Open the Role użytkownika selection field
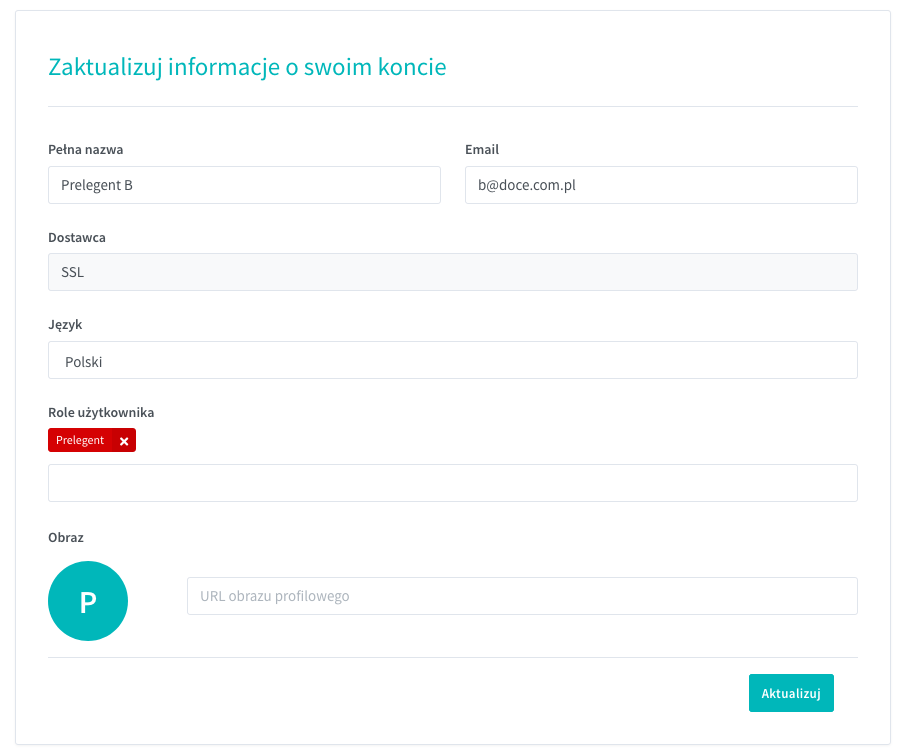 coord(452,483)
